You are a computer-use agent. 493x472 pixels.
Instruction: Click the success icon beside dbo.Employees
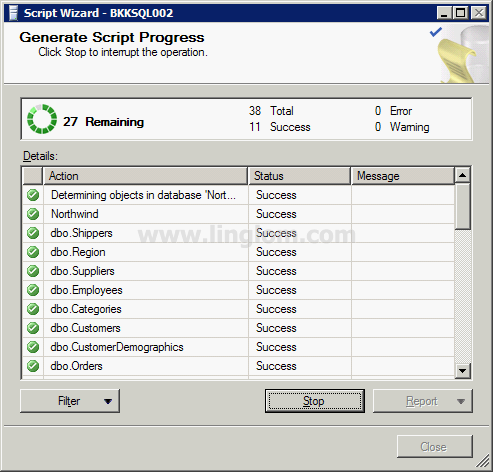pyautogui.click(x=33, y=290)
